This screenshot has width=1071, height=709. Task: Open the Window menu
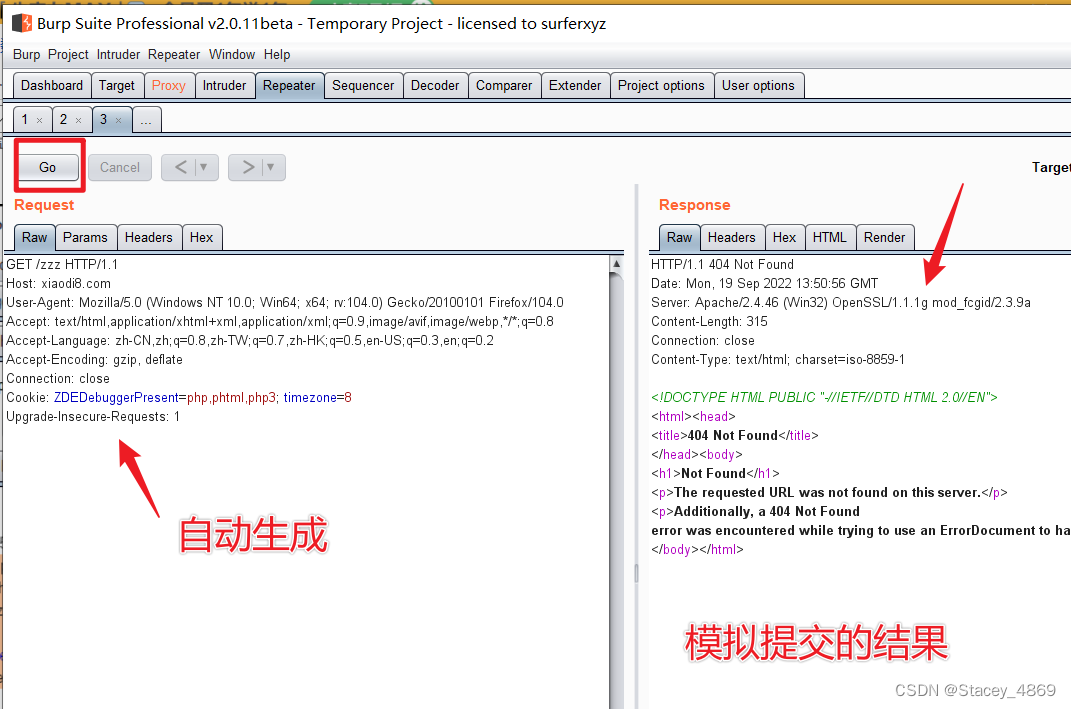[232, 55]
